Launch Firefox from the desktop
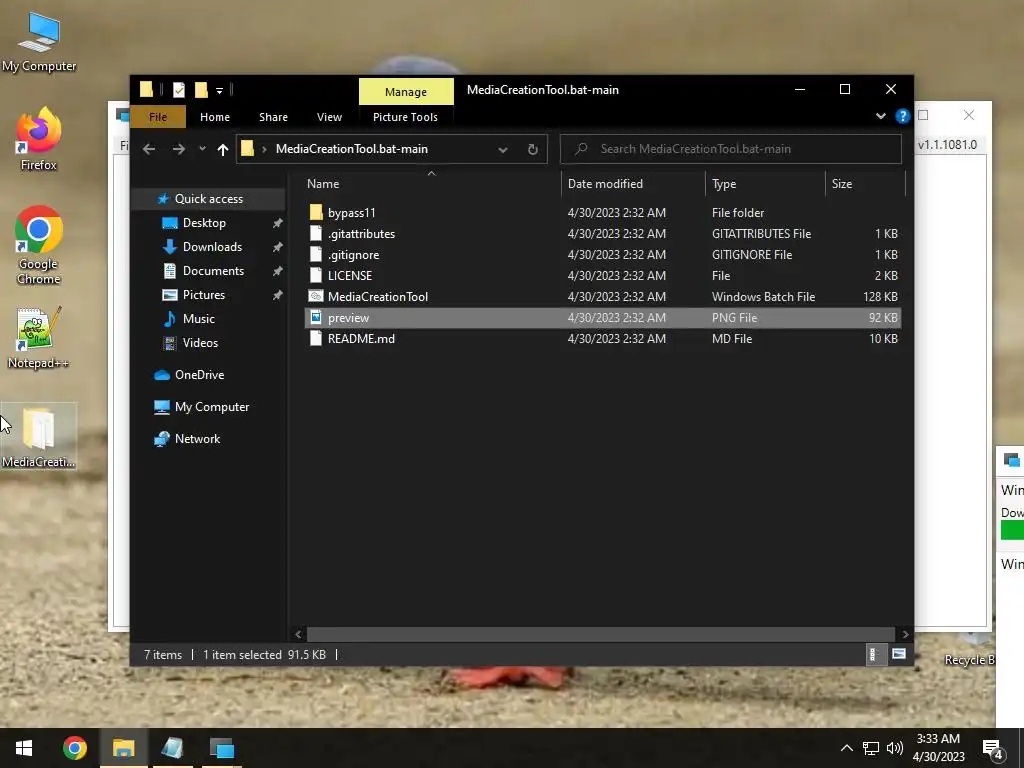Screen dimensions: 1024x768 (39, 139)
